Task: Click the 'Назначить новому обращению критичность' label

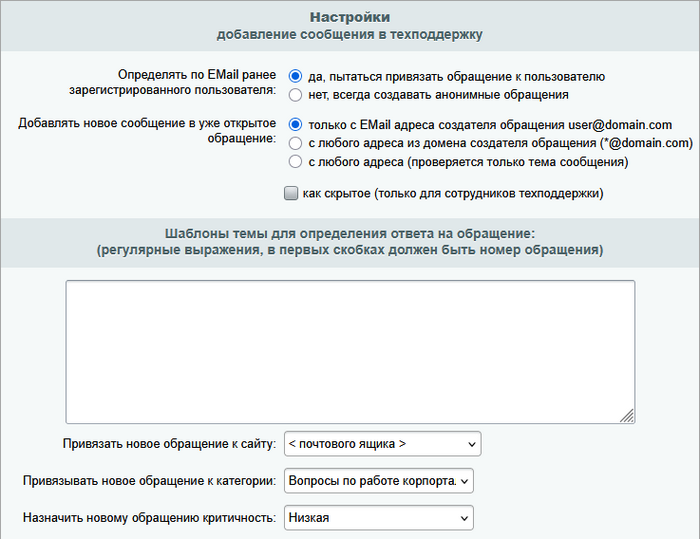Action: coord(149,518)
